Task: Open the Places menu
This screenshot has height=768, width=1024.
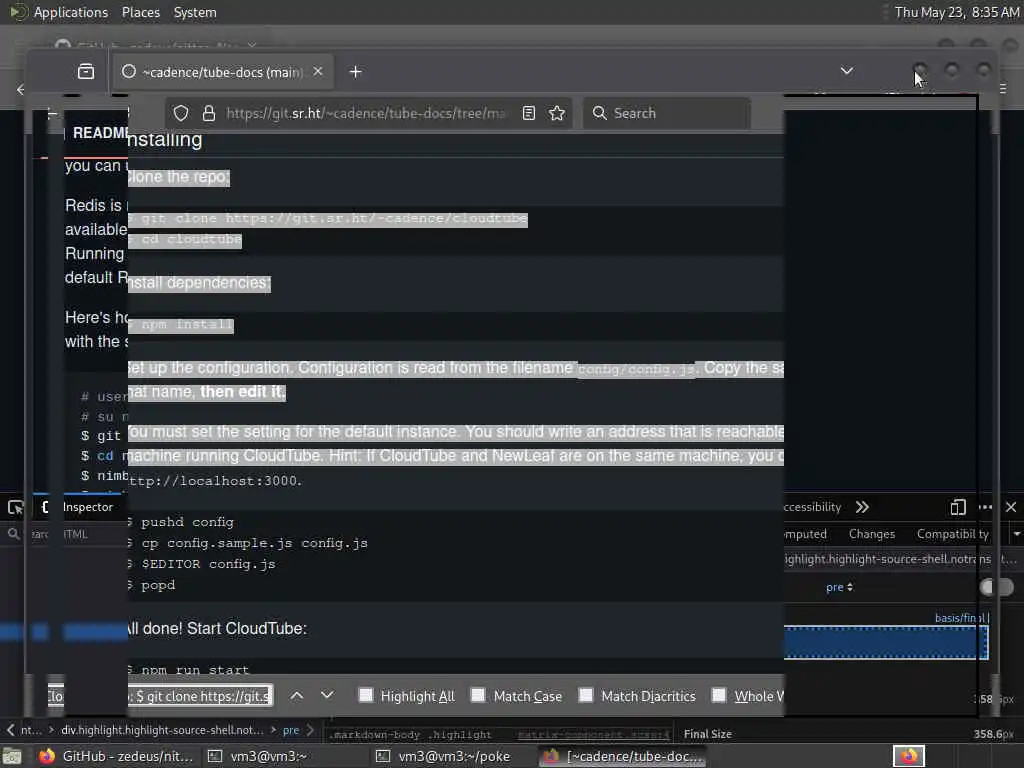Action: 140,12
